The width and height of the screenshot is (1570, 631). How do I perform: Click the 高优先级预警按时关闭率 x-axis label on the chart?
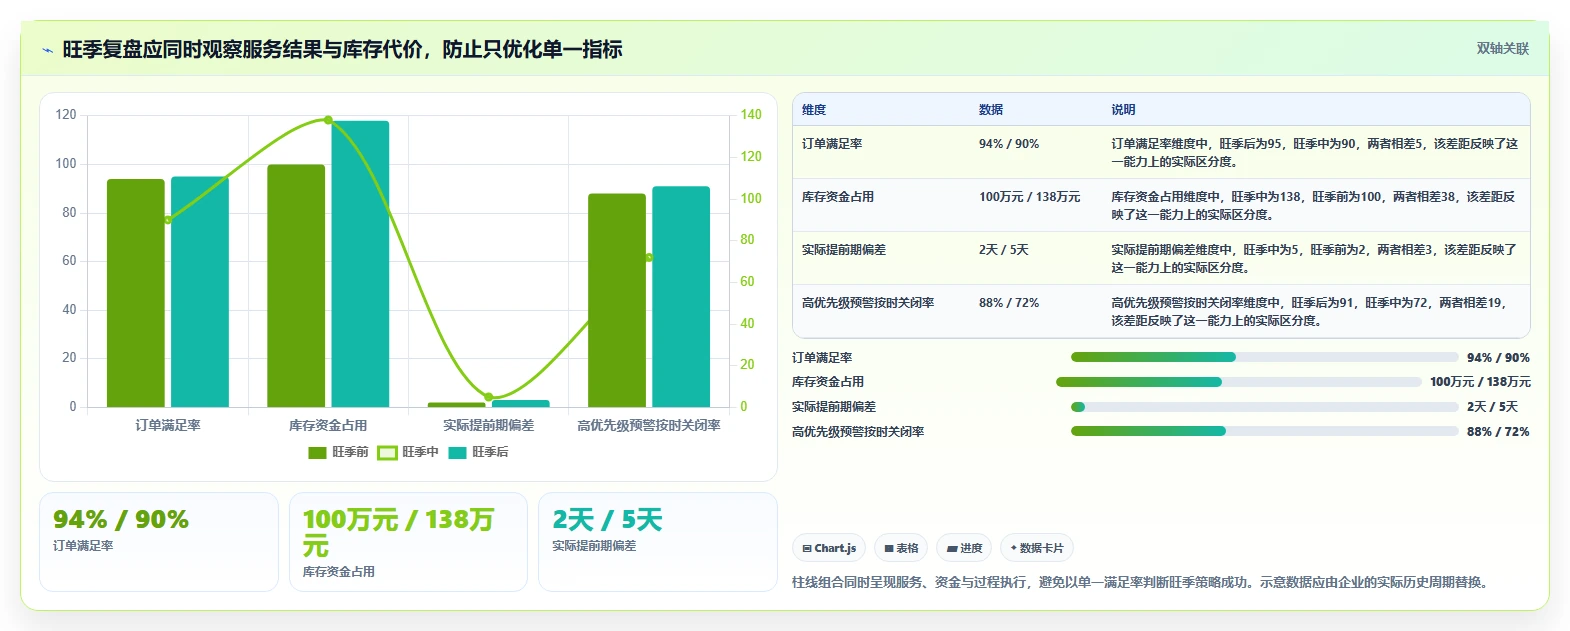(x=649, y=425)
